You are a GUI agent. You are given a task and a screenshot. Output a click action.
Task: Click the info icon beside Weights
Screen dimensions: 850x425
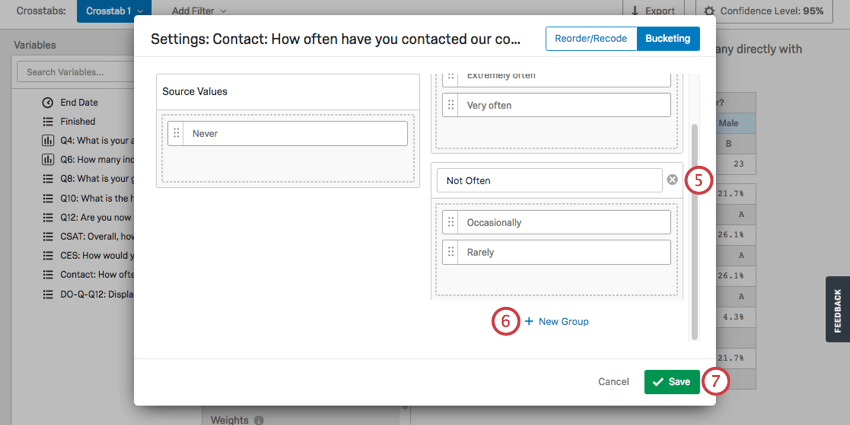point(258,420)
